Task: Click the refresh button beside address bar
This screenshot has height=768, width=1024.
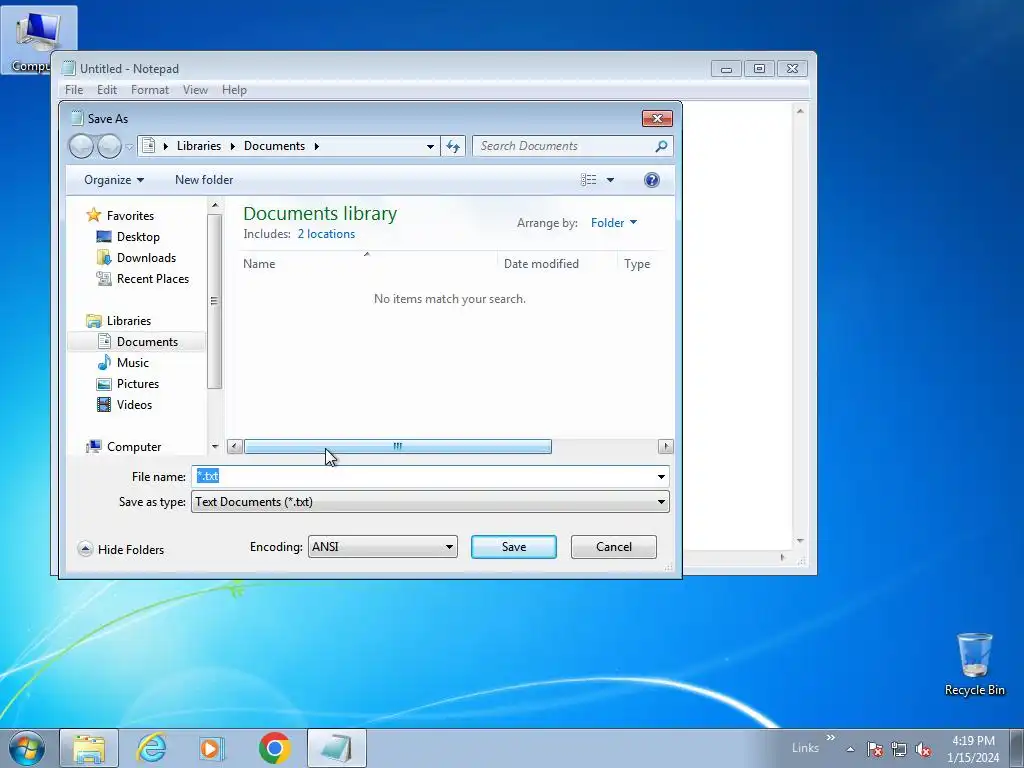Action: tap(453, 146)
